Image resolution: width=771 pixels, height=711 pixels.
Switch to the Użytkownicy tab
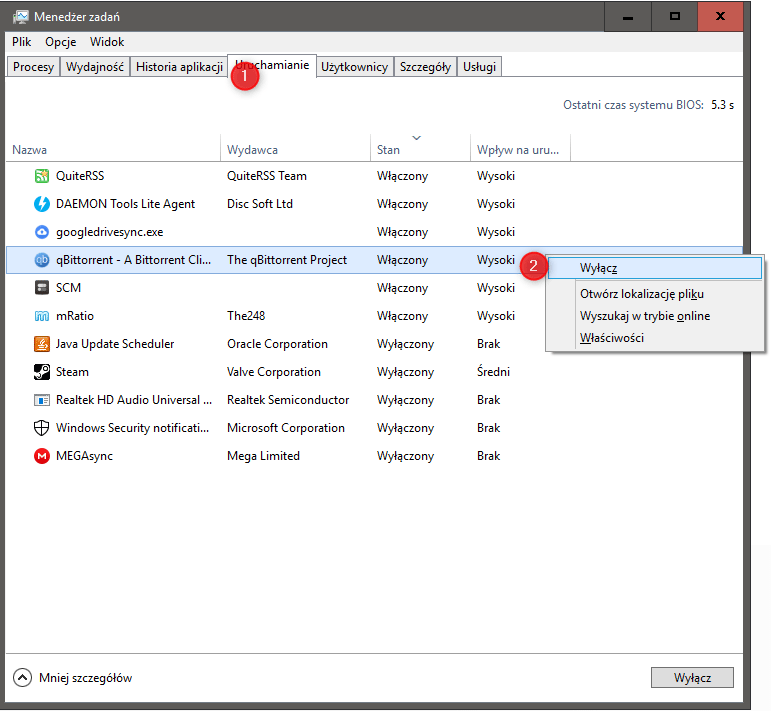[x=355, y=67]
